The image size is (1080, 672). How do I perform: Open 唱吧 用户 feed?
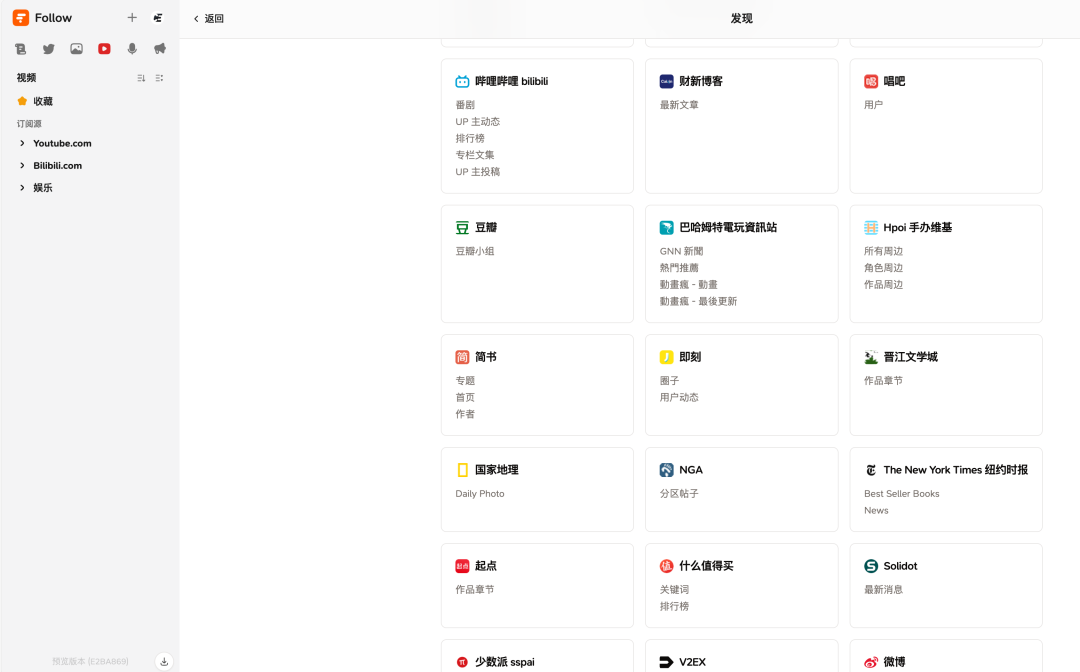[x=873, y=105]
